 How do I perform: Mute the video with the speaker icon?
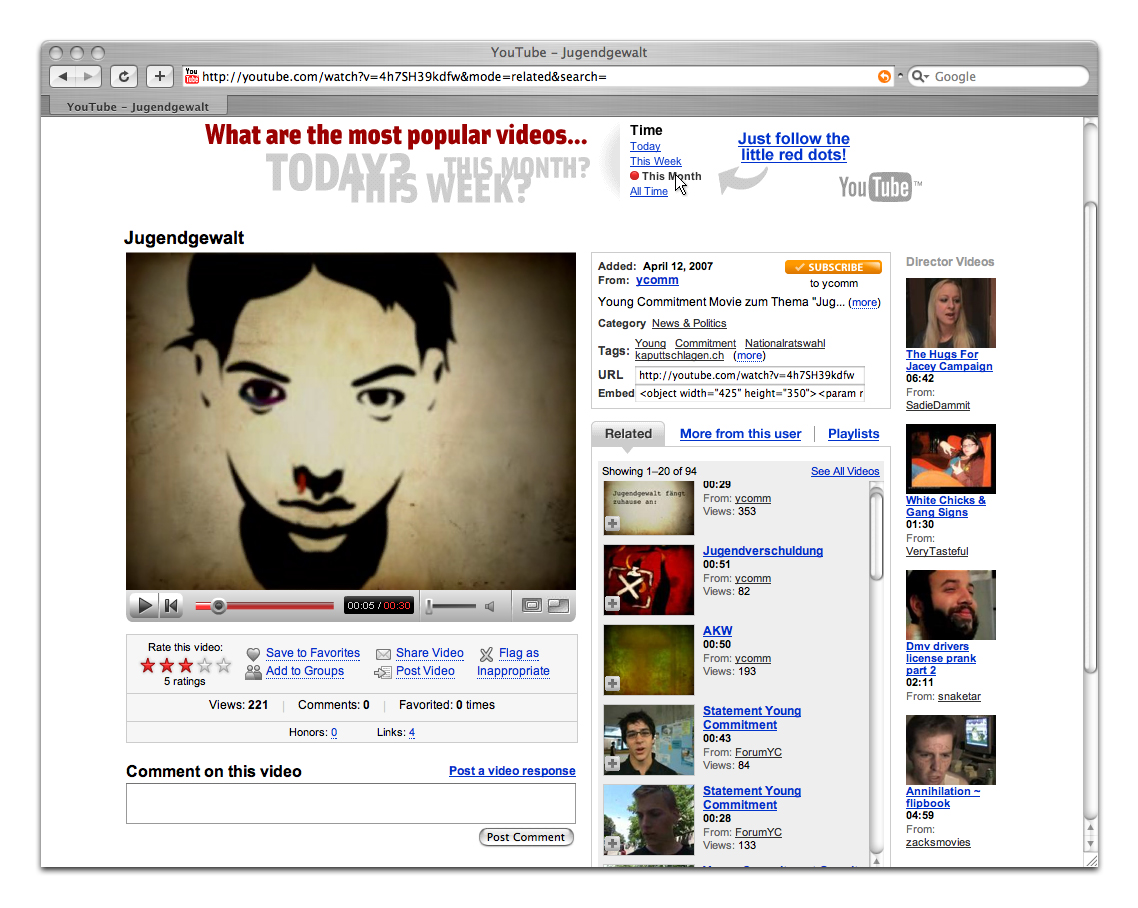[491, 605]
